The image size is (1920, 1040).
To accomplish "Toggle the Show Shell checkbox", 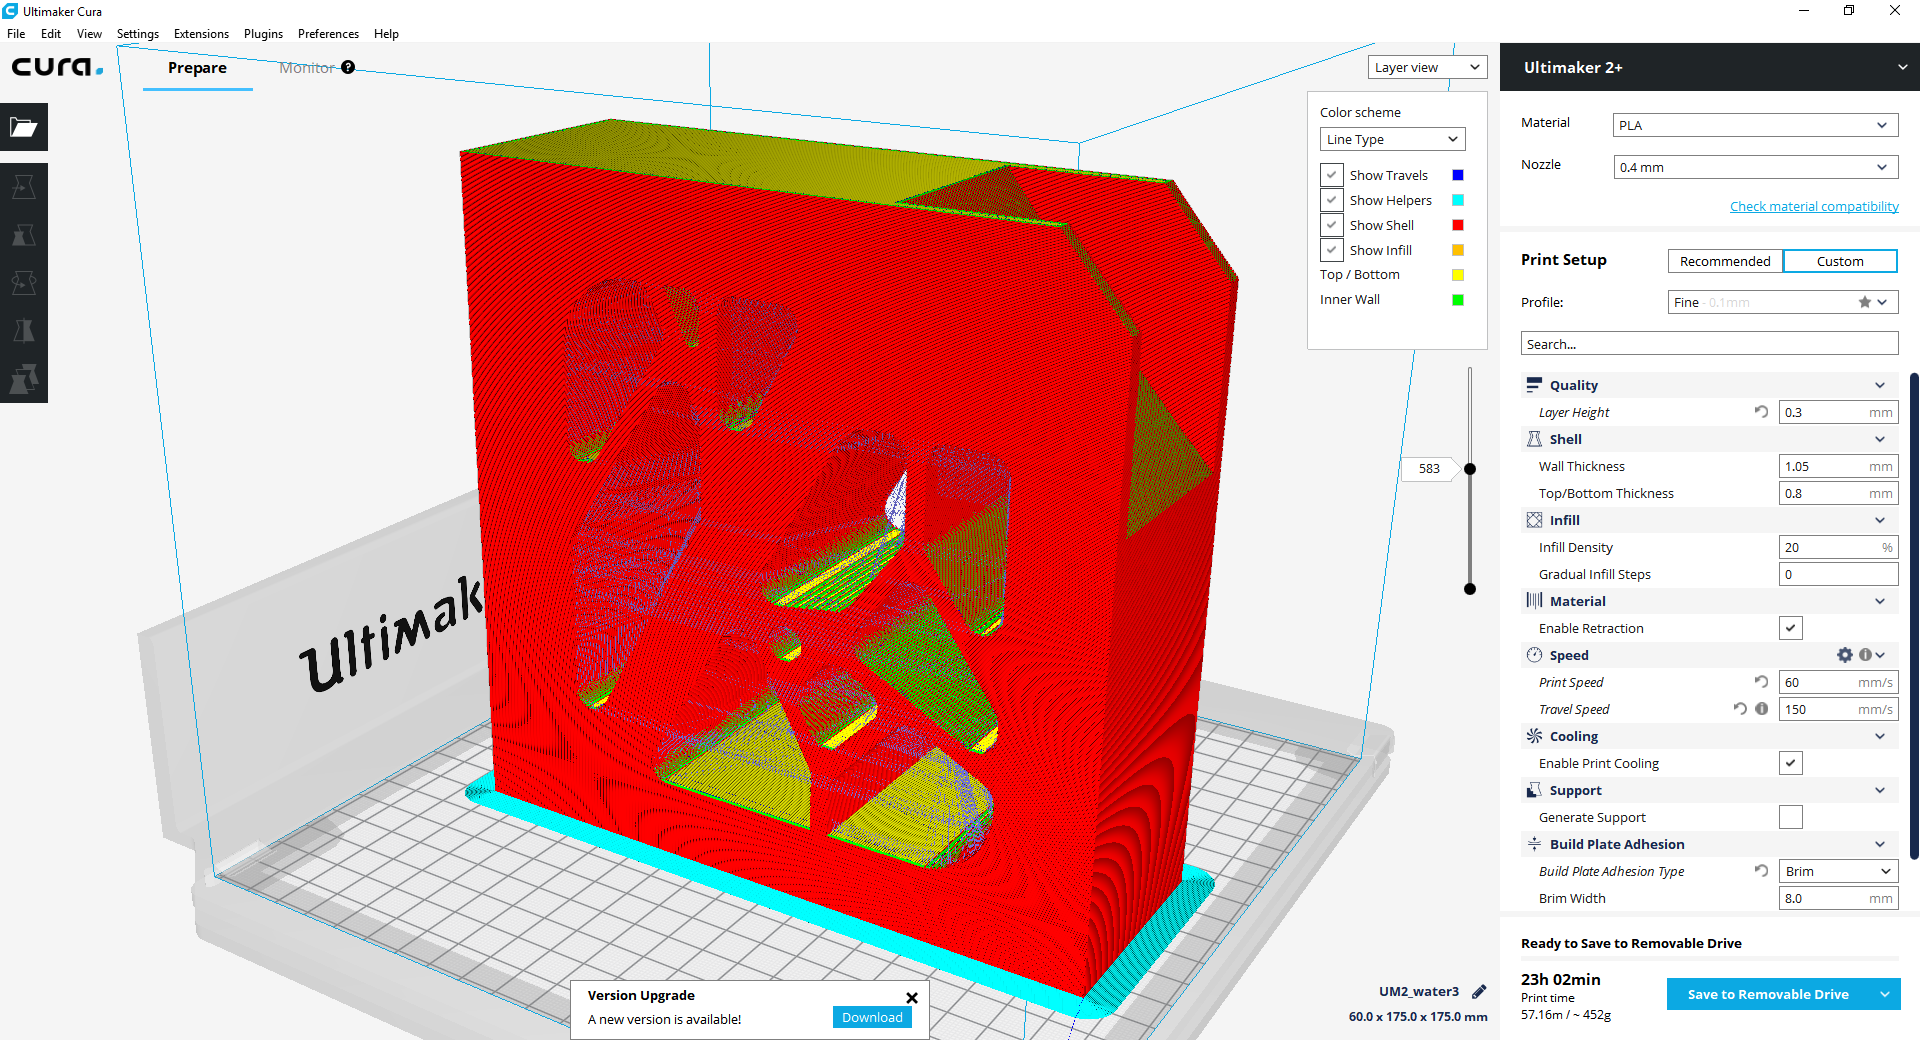I will [1332, 225].
